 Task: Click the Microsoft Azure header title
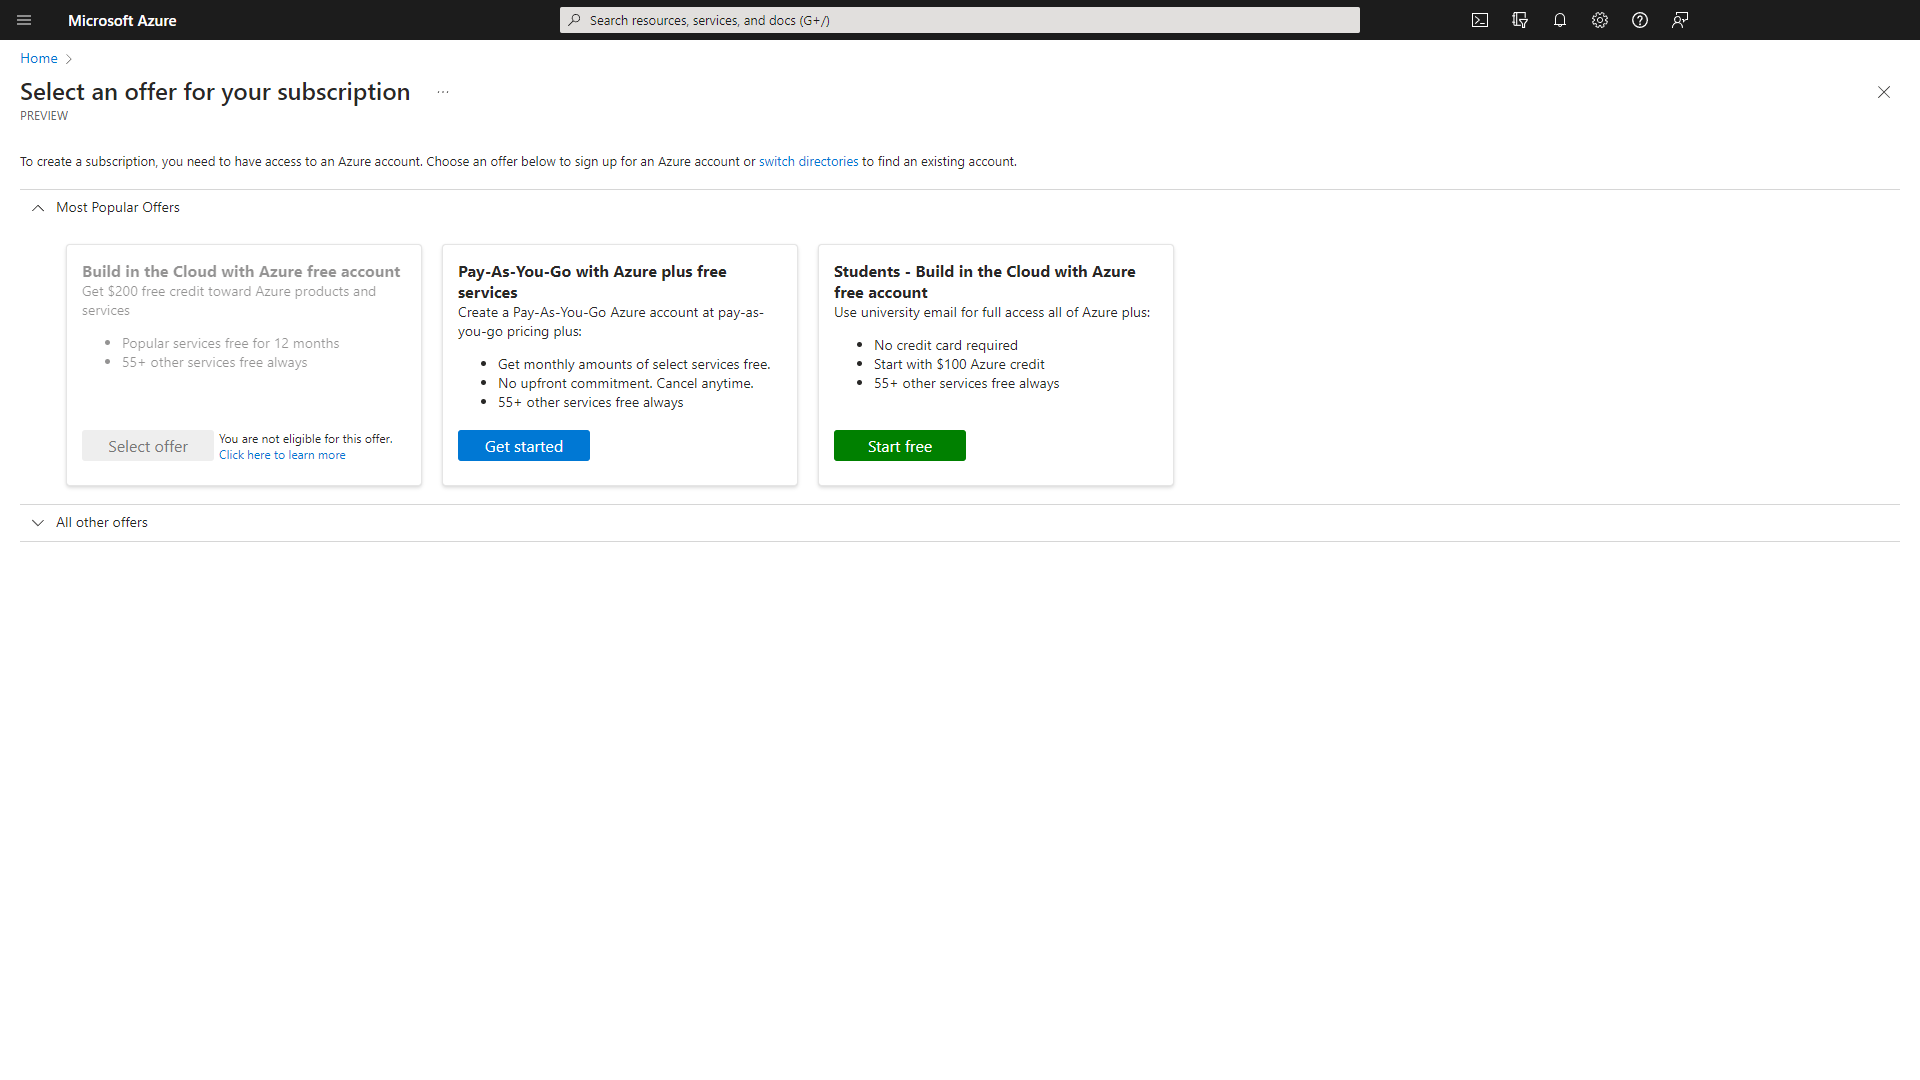point(122,20)
